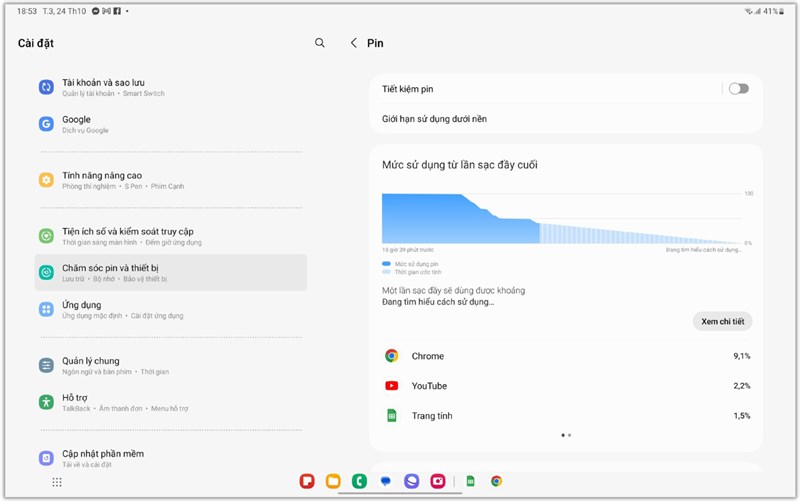Open Trang tính battery usage entry
The height and width of the screenshot is (501, 800).
pyautogui.click(x=566, y=416)
